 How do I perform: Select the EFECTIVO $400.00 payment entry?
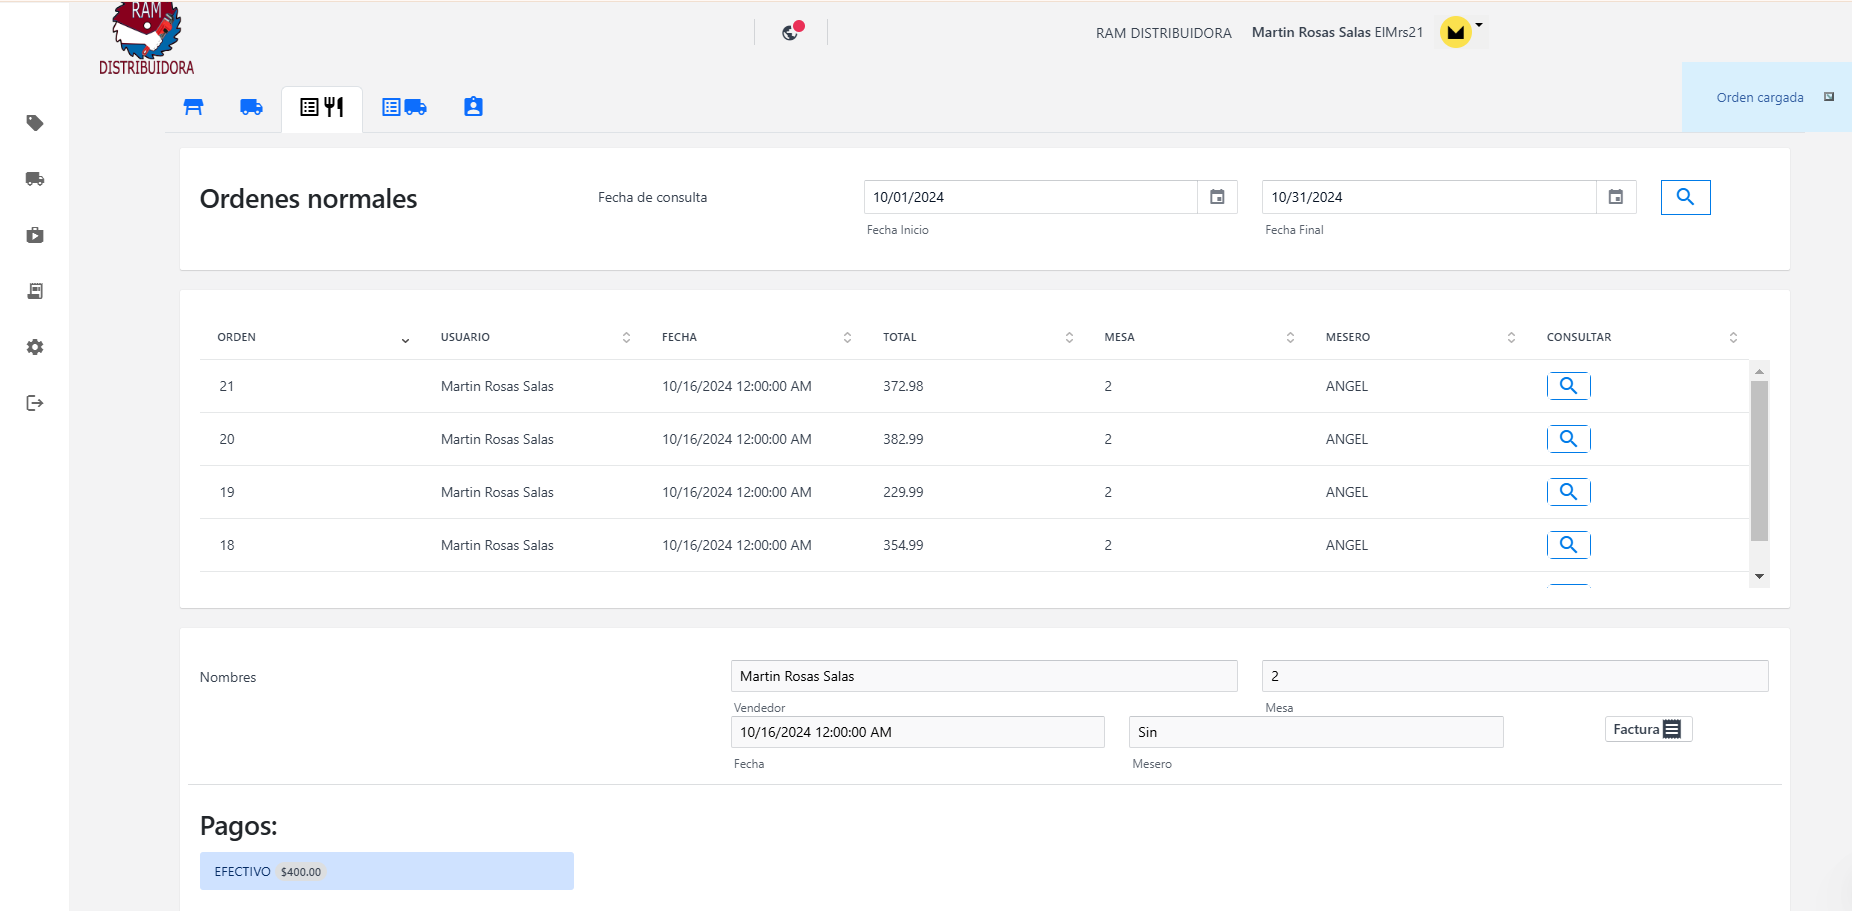tap(387, 871)
